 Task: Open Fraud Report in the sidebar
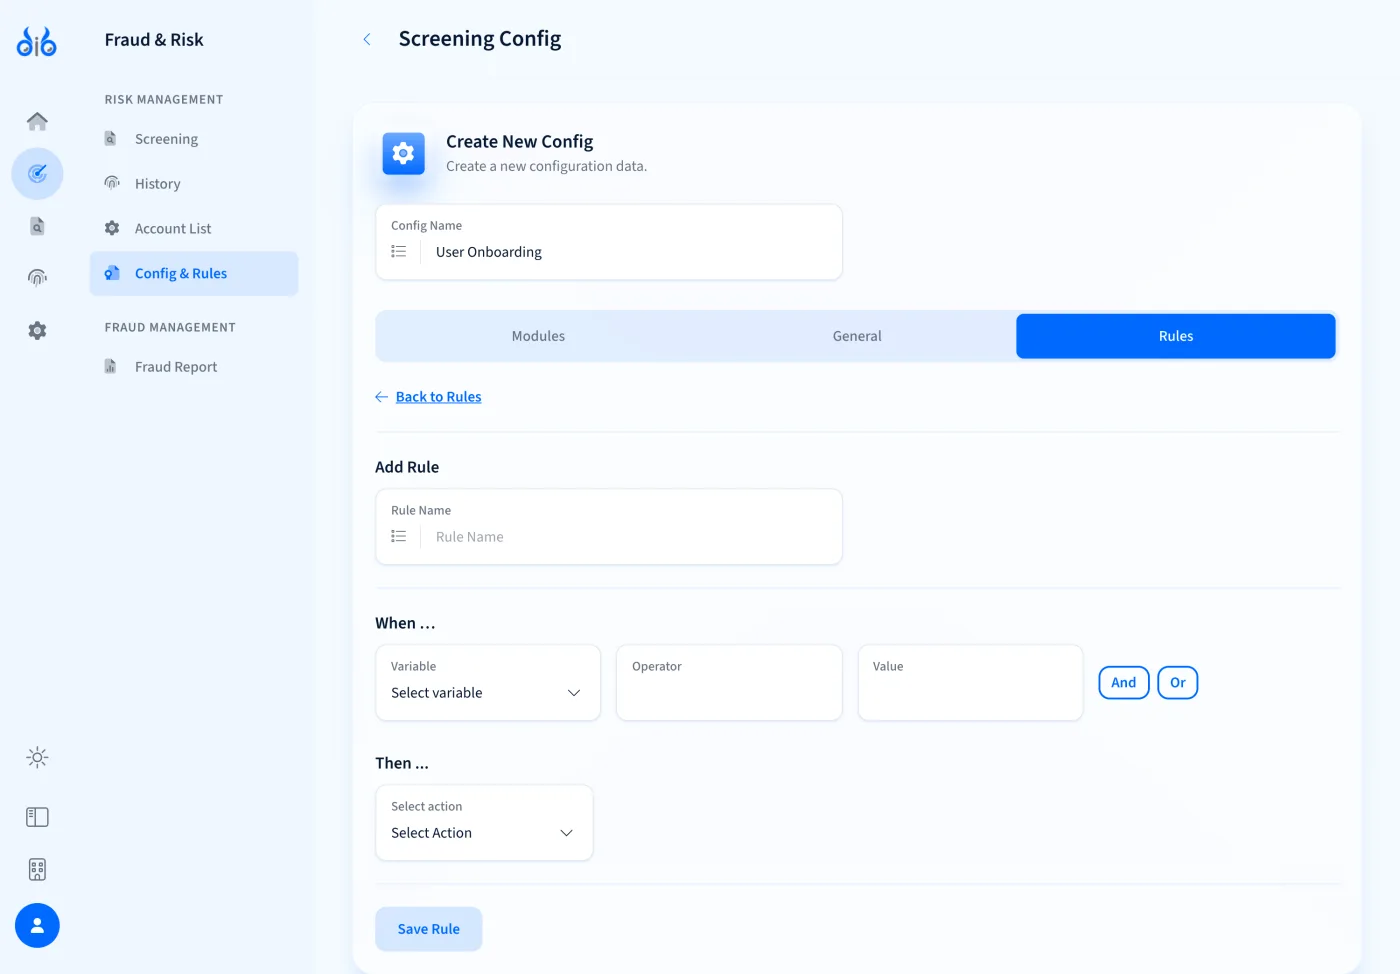(x=194, y=367)
